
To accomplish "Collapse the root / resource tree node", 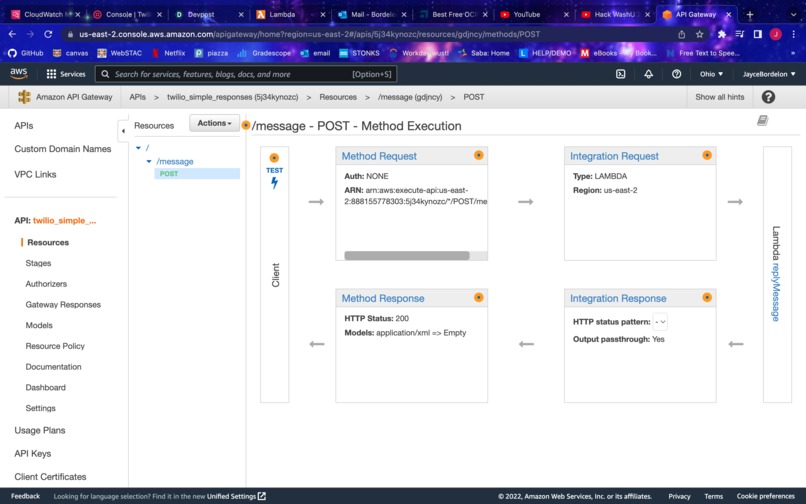I will click(x=138, y=148).
